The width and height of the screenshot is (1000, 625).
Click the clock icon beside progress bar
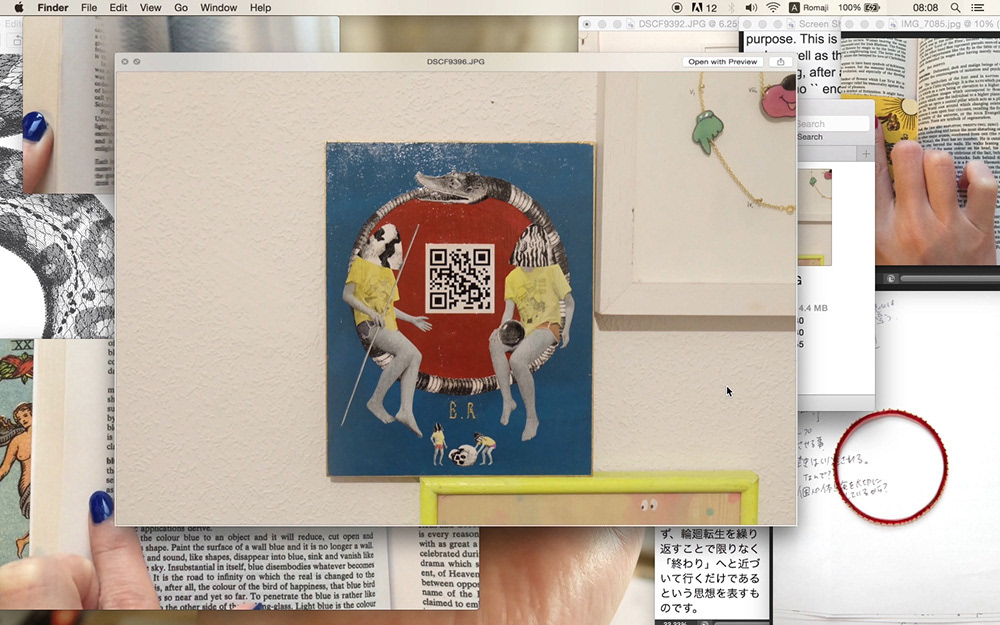coord(890,279)
